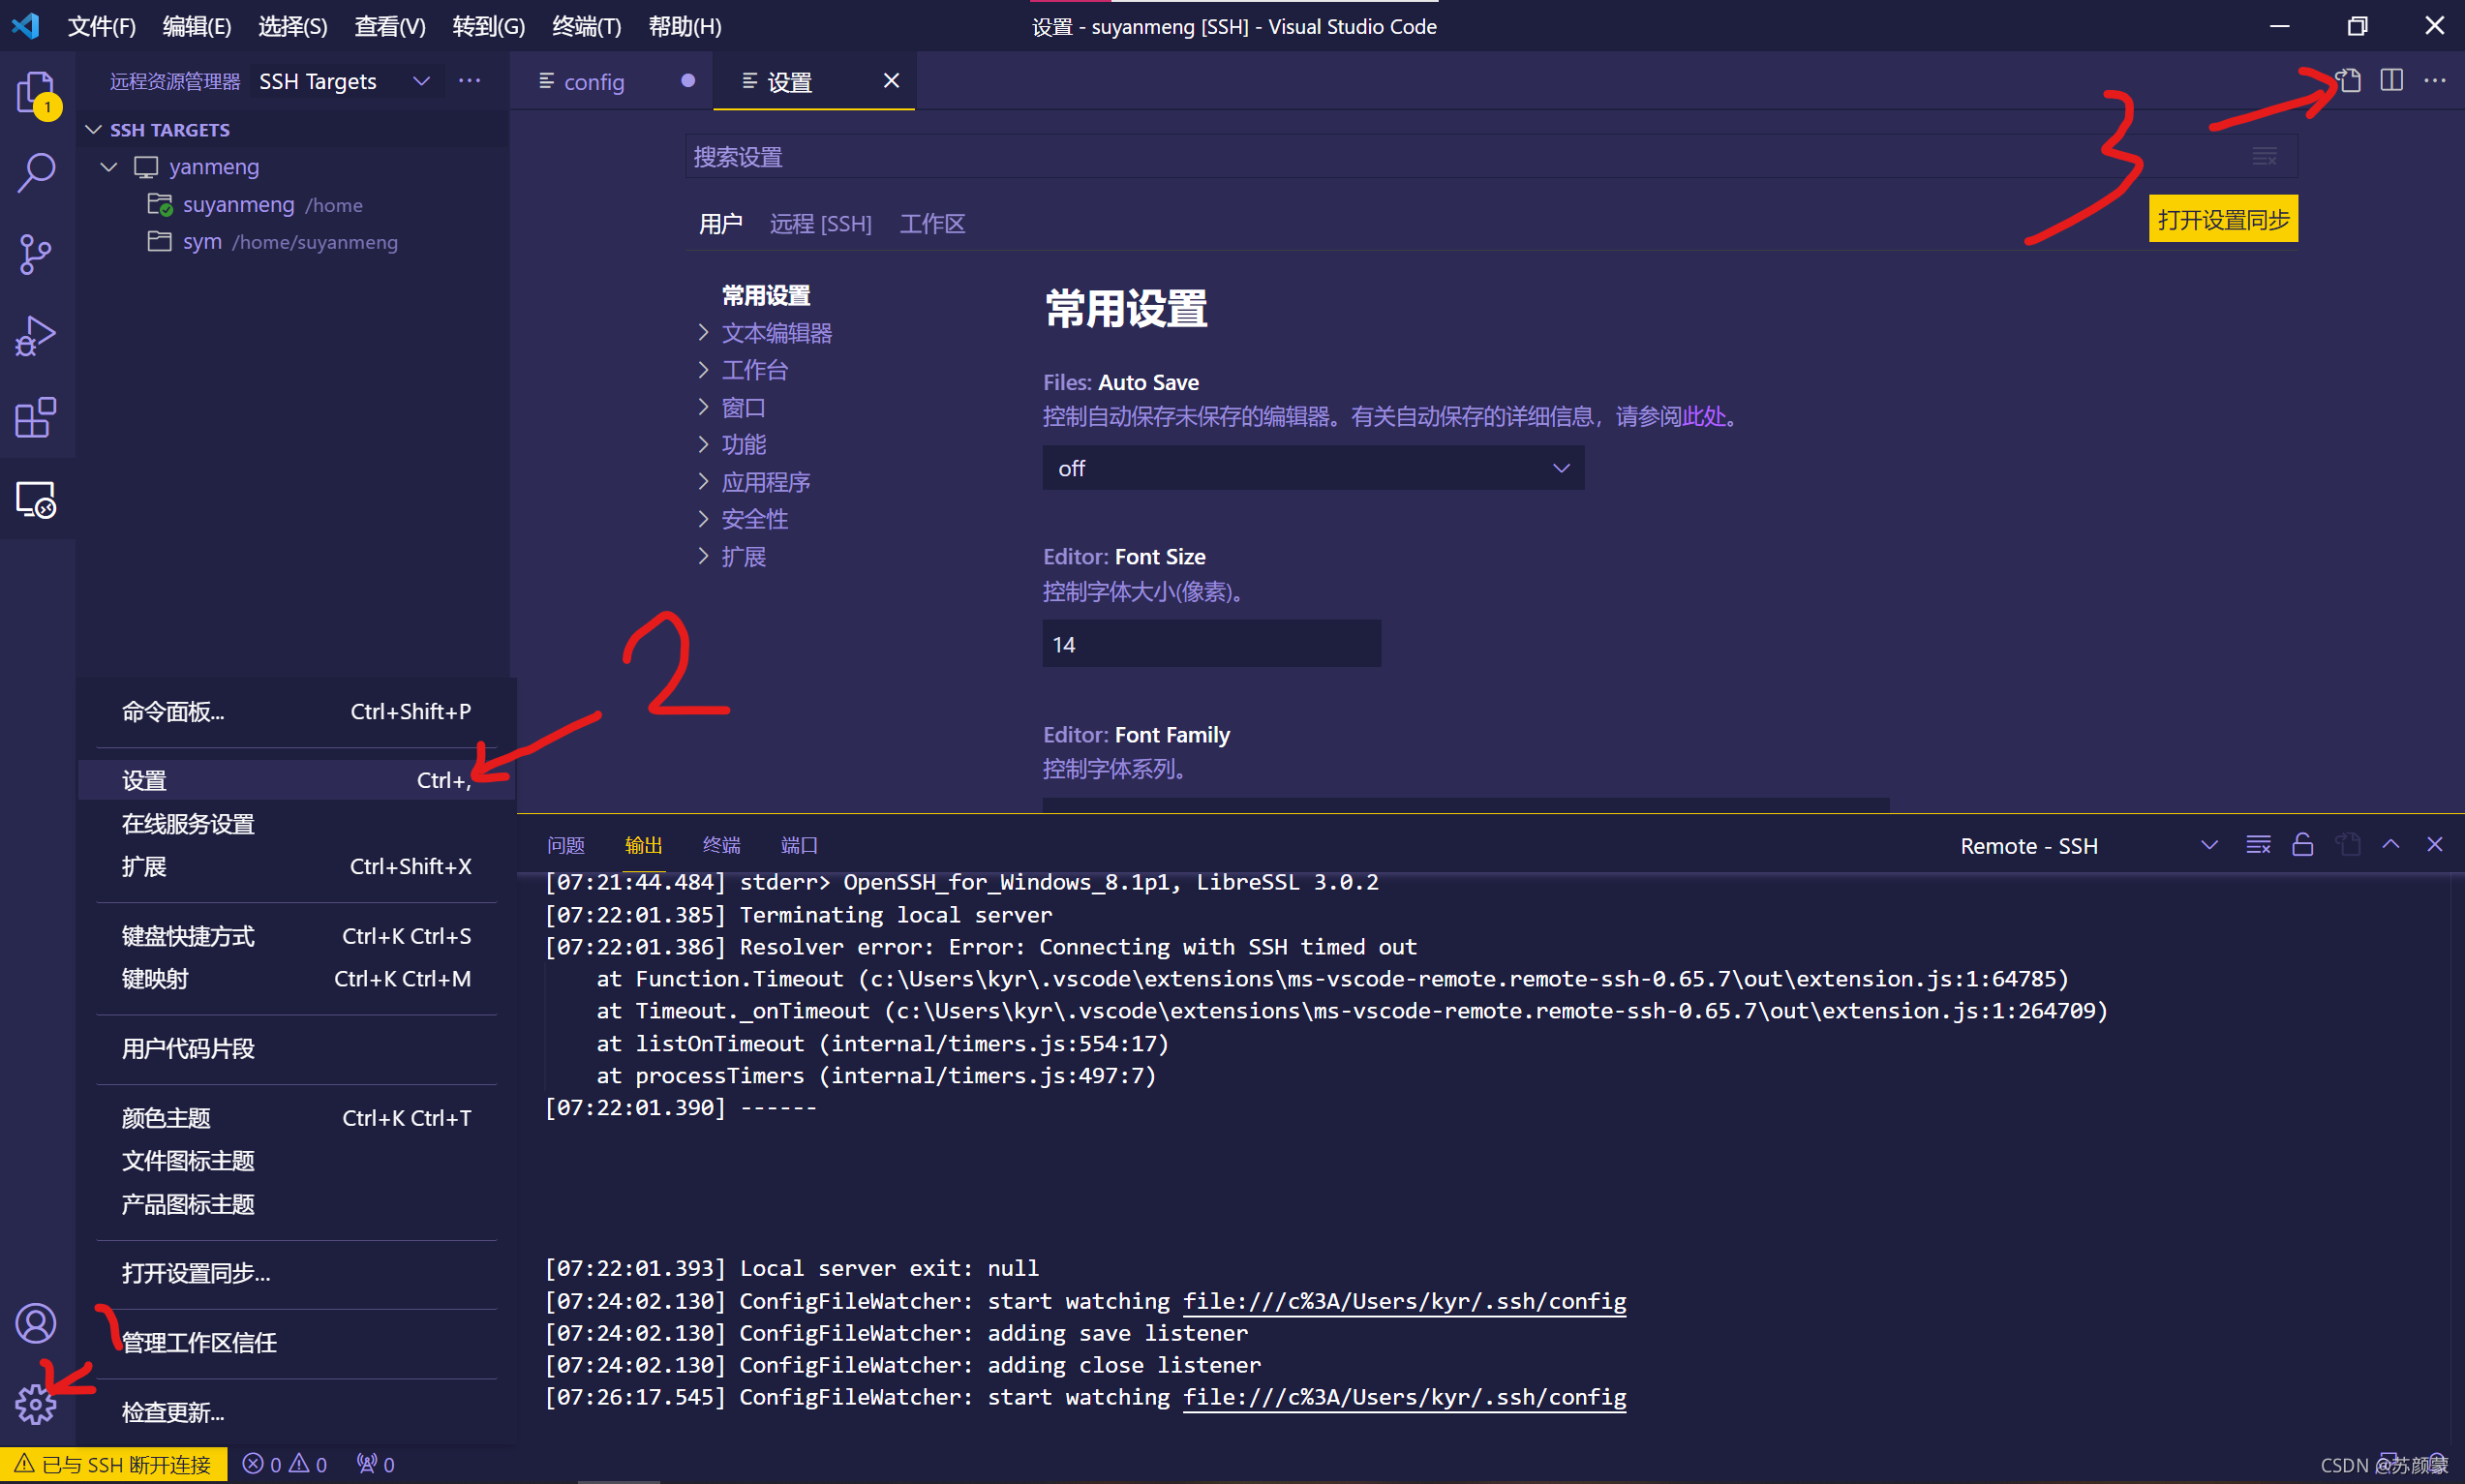This screenshot has height=1484, width=2465.
Task: Close the 设置 editor tab
Action: tap(891, 80)
